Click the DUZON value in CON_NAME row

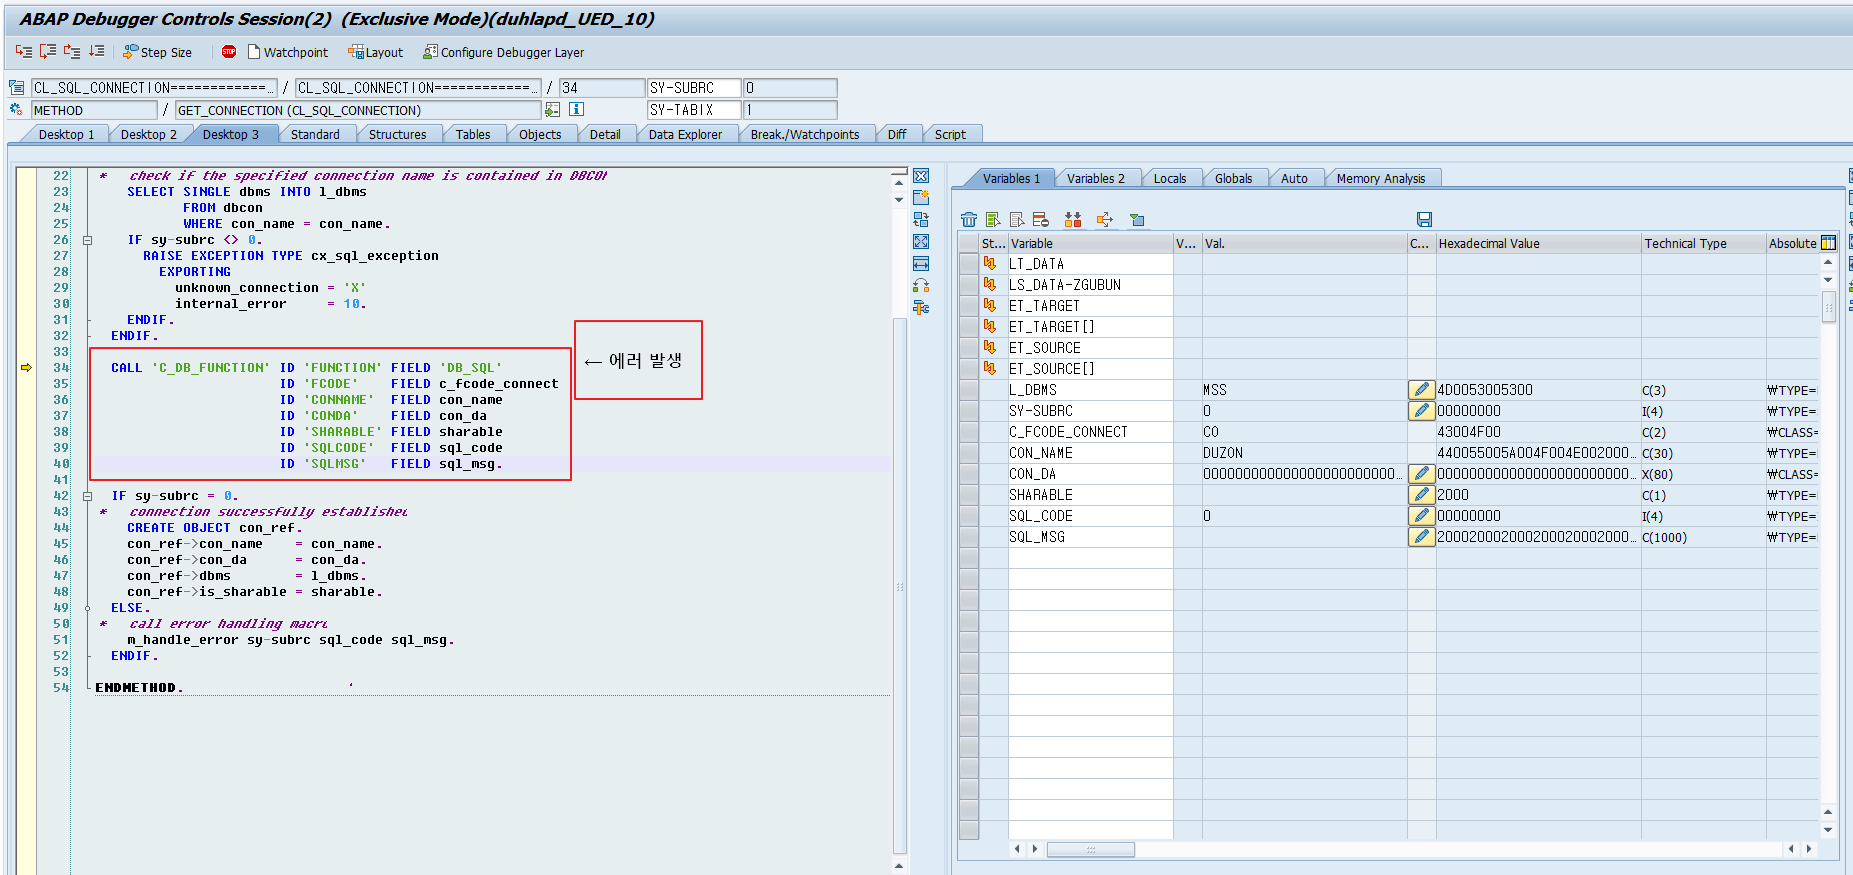coord(1223,452)
